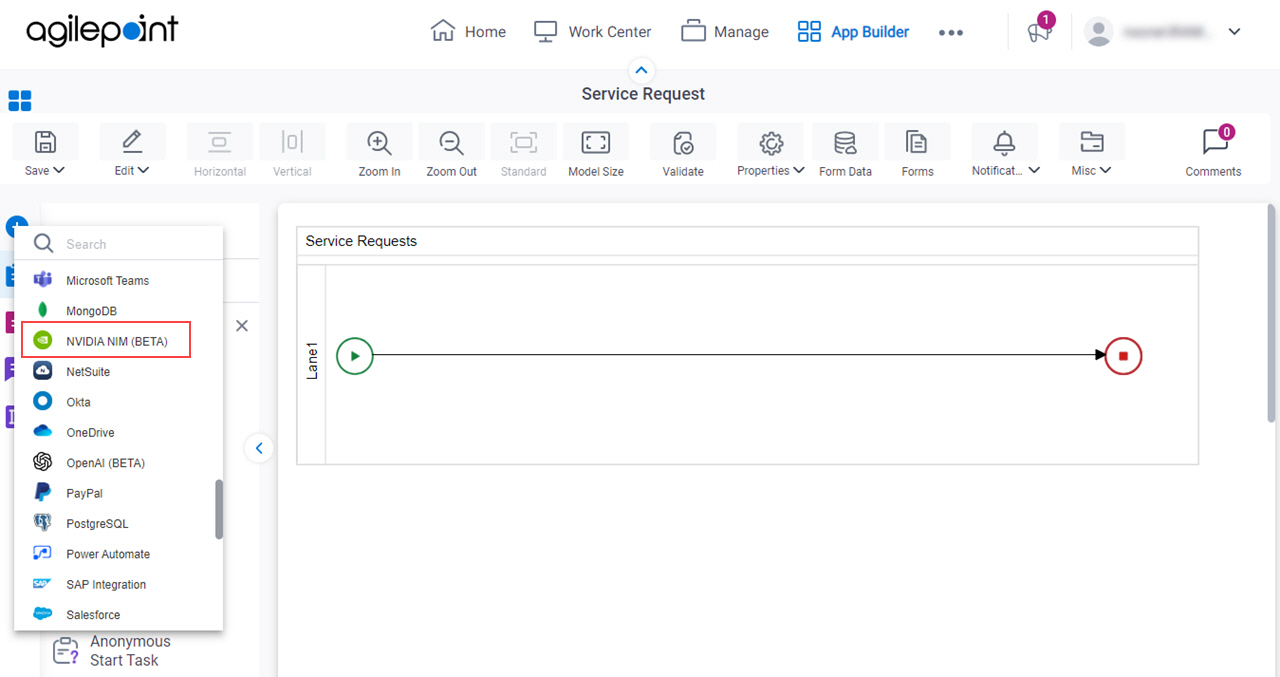Expand the Properties dropdown arrow
1280x677 pixels.
[799, 170]
